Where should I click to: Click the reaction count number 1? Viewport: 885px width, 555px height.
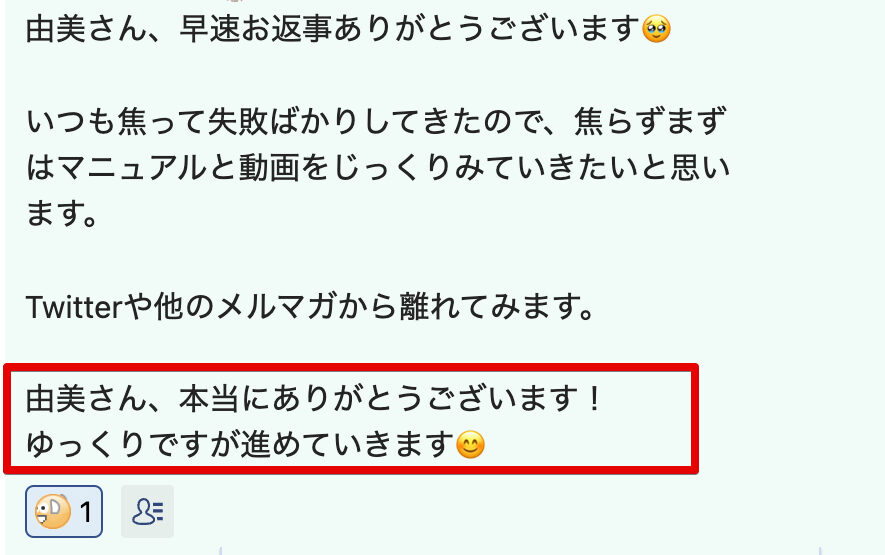(86, 513)
